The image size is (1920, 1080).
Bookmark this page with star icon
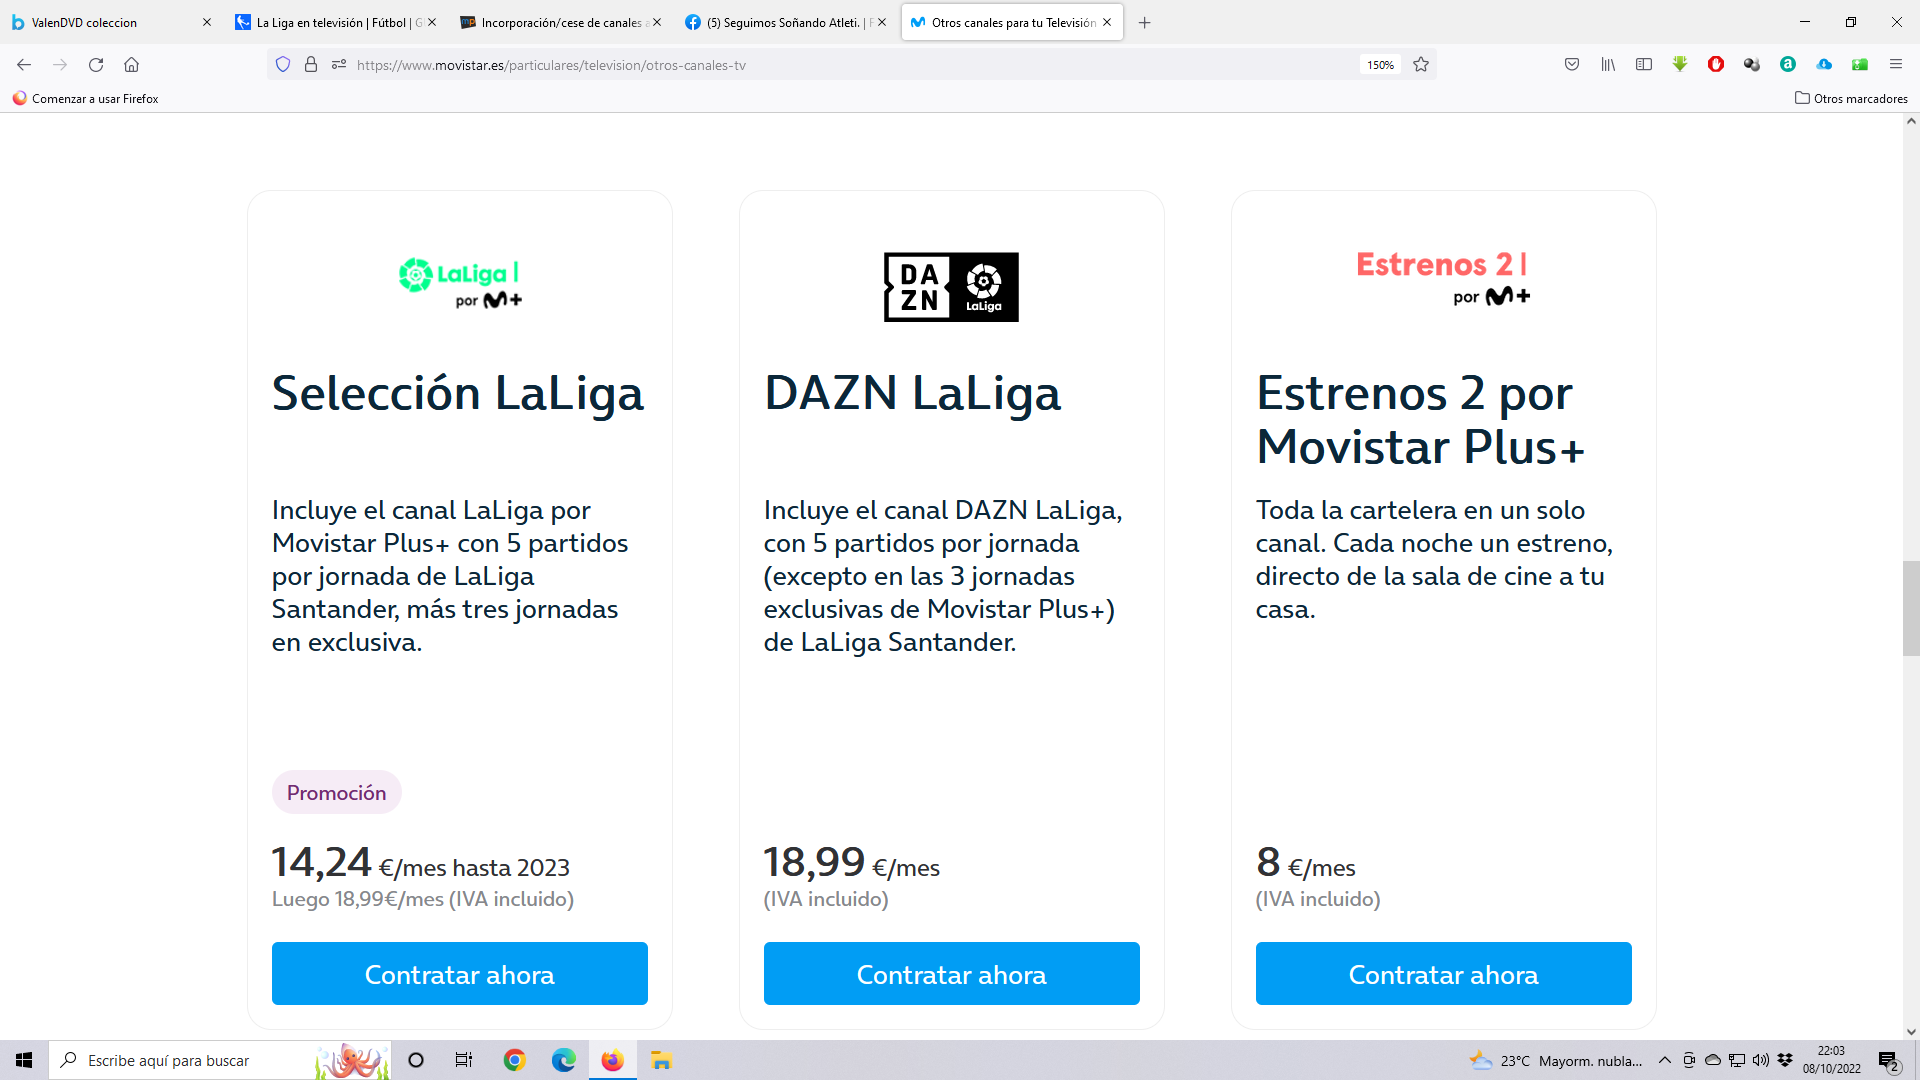[1421, 65]
